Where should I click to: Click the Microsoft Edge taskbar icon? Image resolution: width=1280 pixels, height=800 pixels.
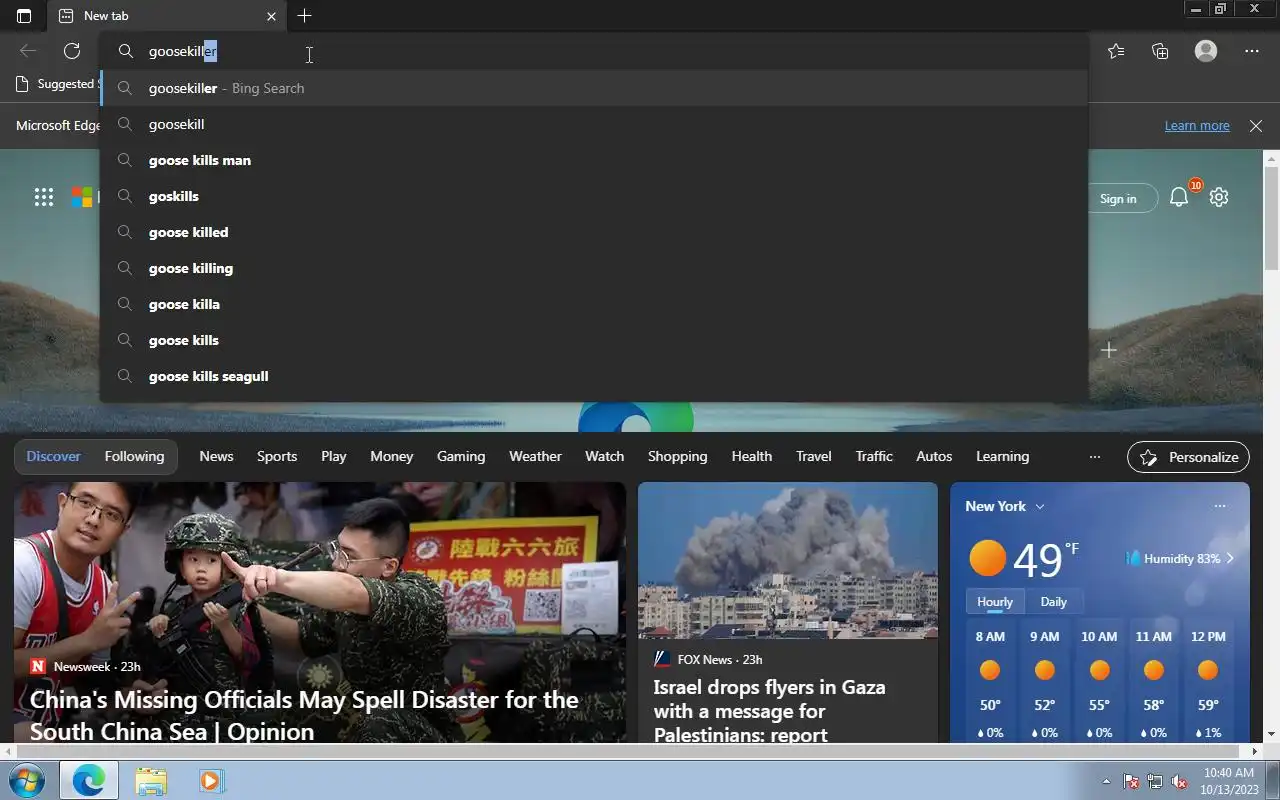click(88, 780)
